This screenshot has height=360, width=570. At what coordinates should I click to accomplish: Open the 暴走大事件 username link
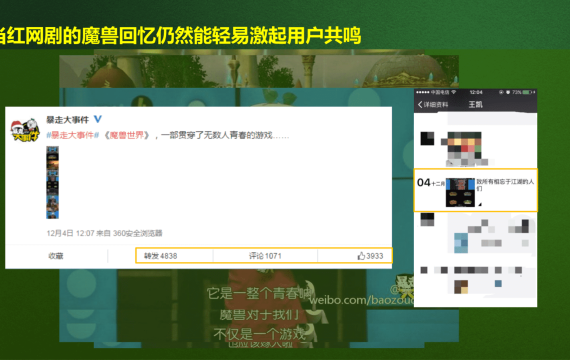[68, 119]
